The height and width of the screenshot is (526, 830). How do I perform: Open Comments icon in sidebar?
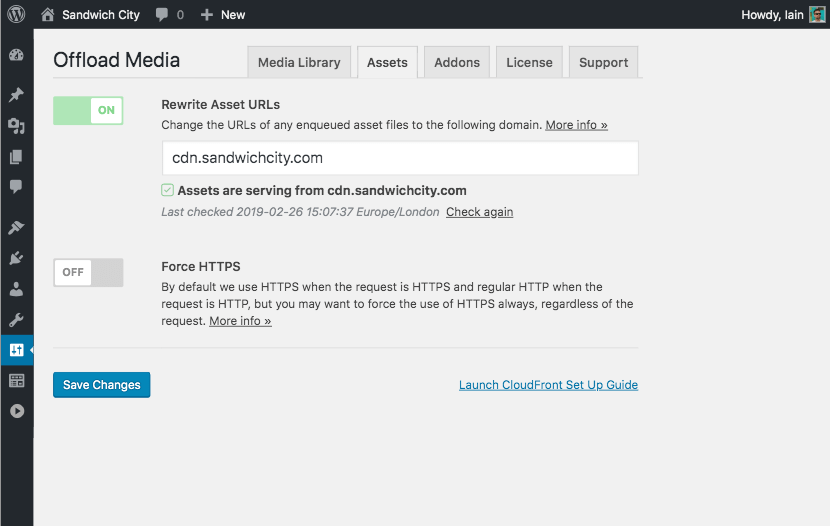16,187
